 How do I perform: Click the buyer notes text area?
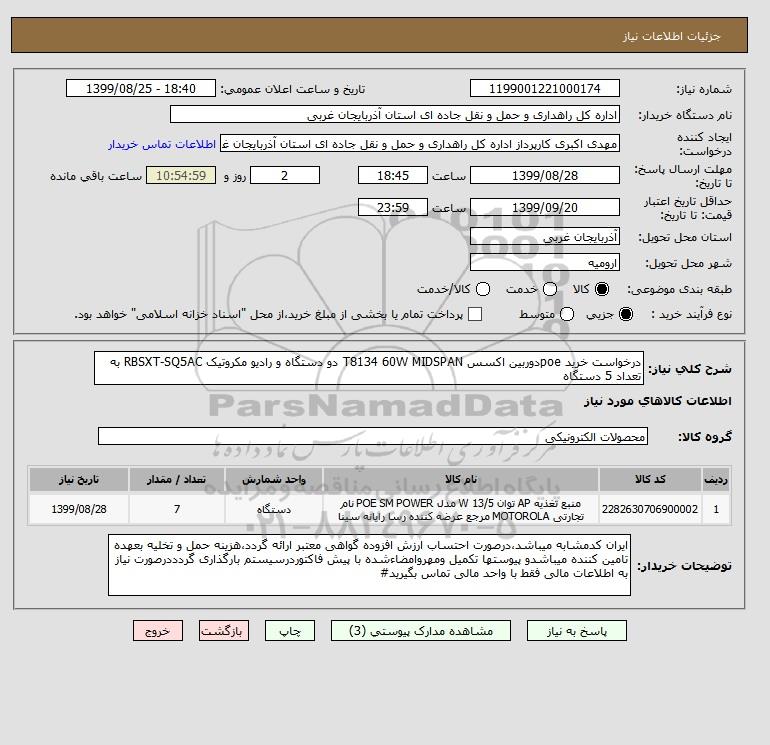tap(369, 565)
